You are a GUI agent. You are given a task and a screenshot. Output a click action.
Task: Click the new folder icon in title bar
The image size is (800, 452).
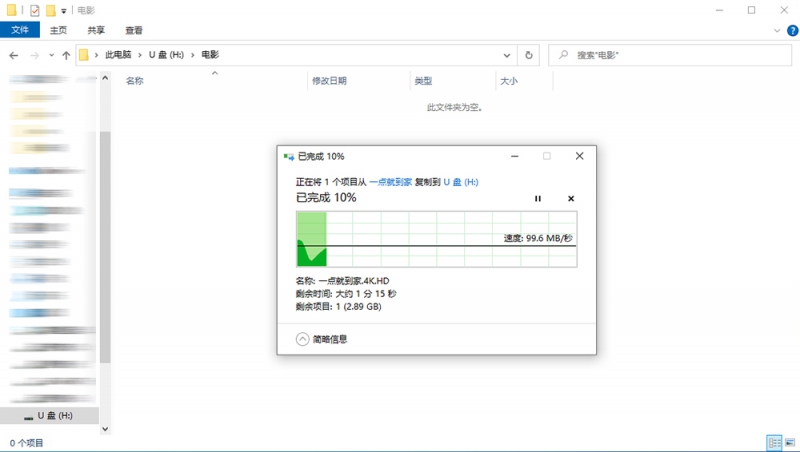(51, 10)
